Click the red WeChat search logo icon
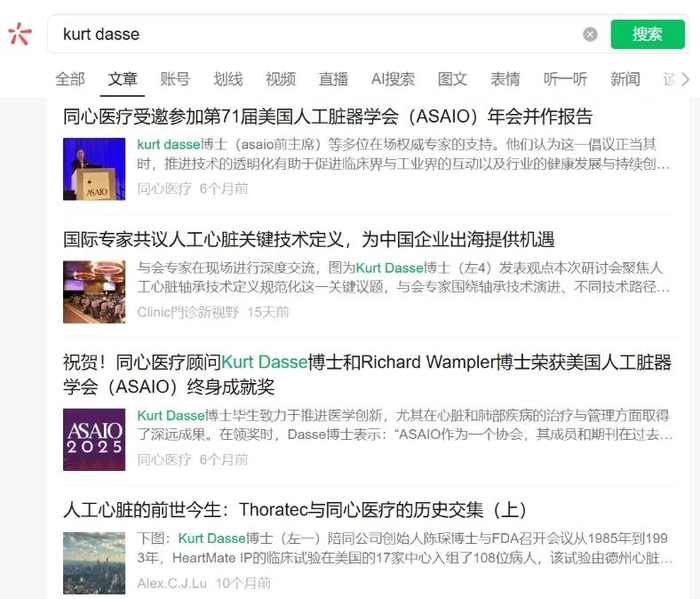This screenshot has height=599, width=700. (20, 34)
